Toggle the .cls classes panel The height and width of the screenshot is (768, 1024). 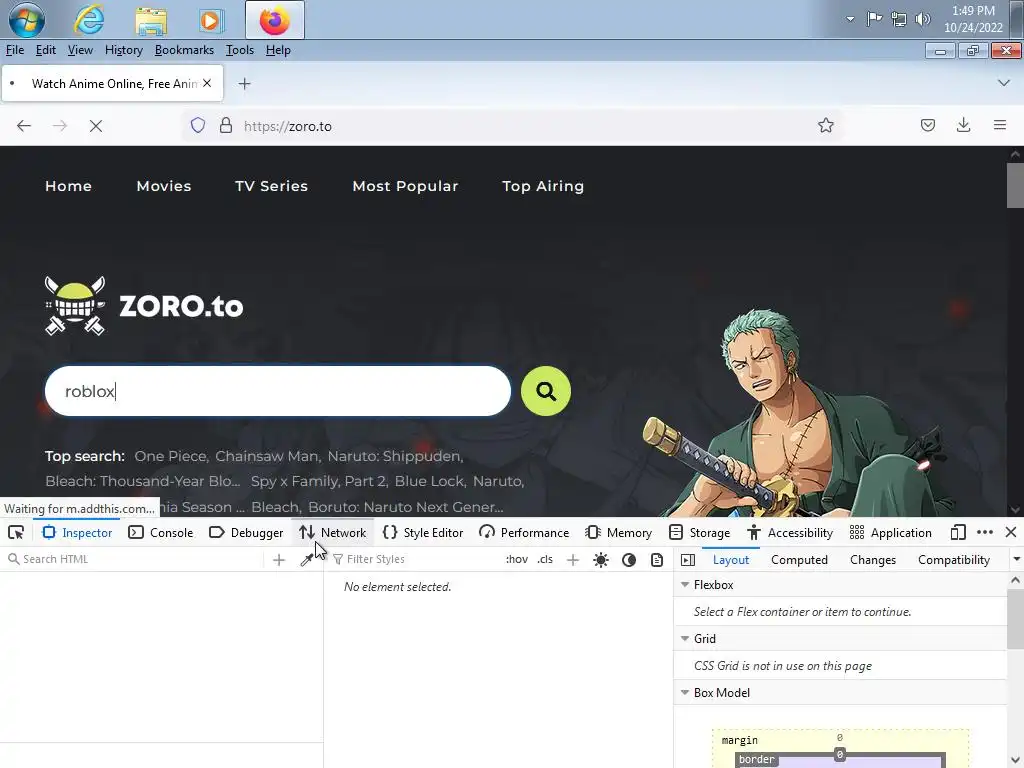(x=545, y=560)
